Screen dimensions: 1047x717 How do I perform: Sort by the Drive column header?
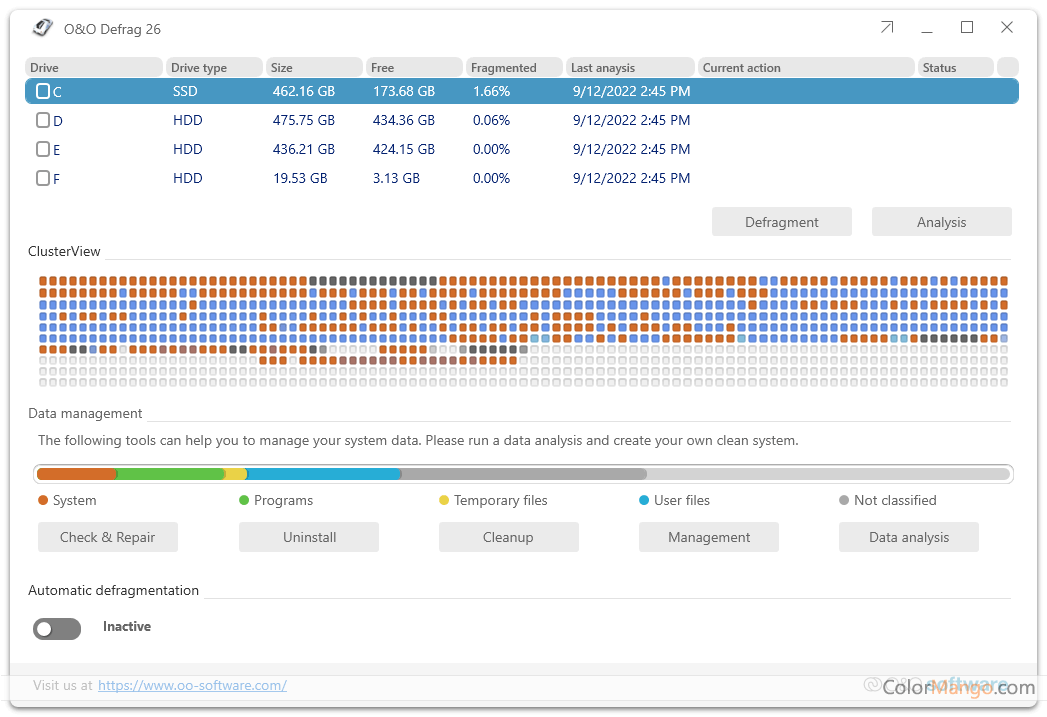coord(93,67)
